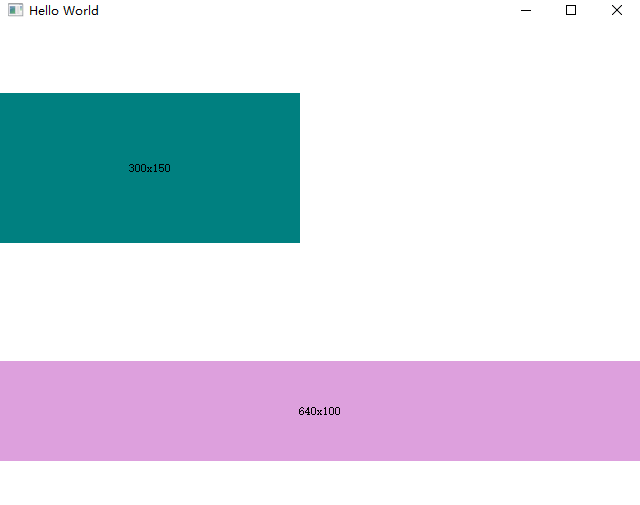Click the Hello World window app icon
This screenshot has height=505, width=640.
point(16,10)
